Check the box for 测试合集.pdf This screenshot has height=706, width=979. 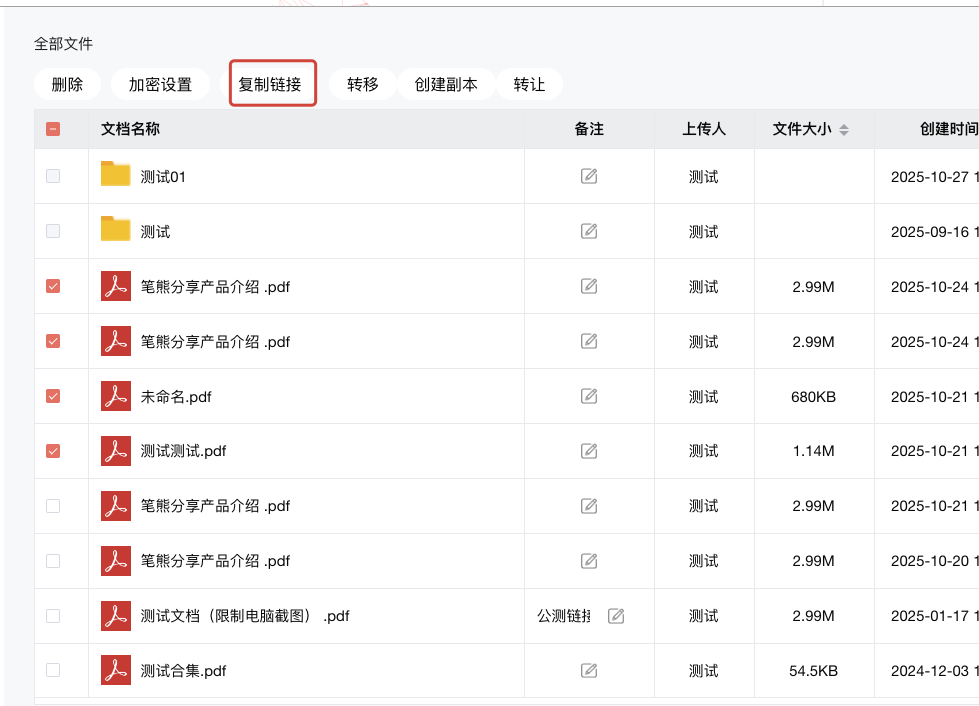click(x=53, y=670)
